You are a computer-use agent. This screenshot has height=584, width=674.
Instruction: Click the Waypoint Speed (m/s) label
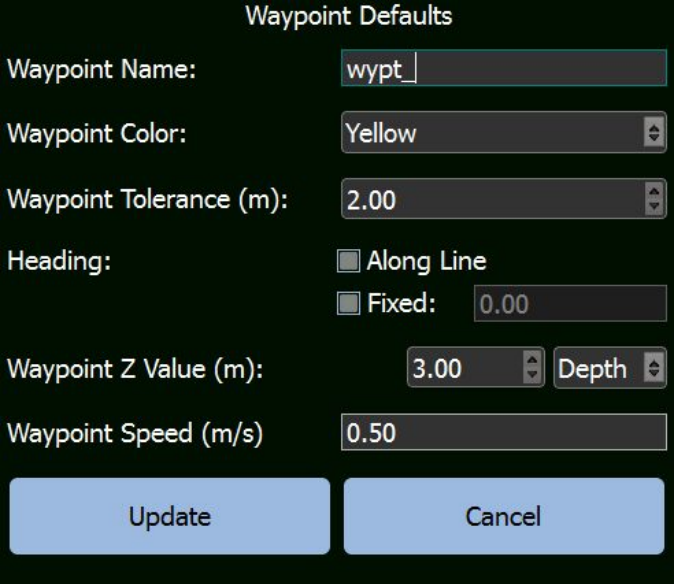click(135, 433)
